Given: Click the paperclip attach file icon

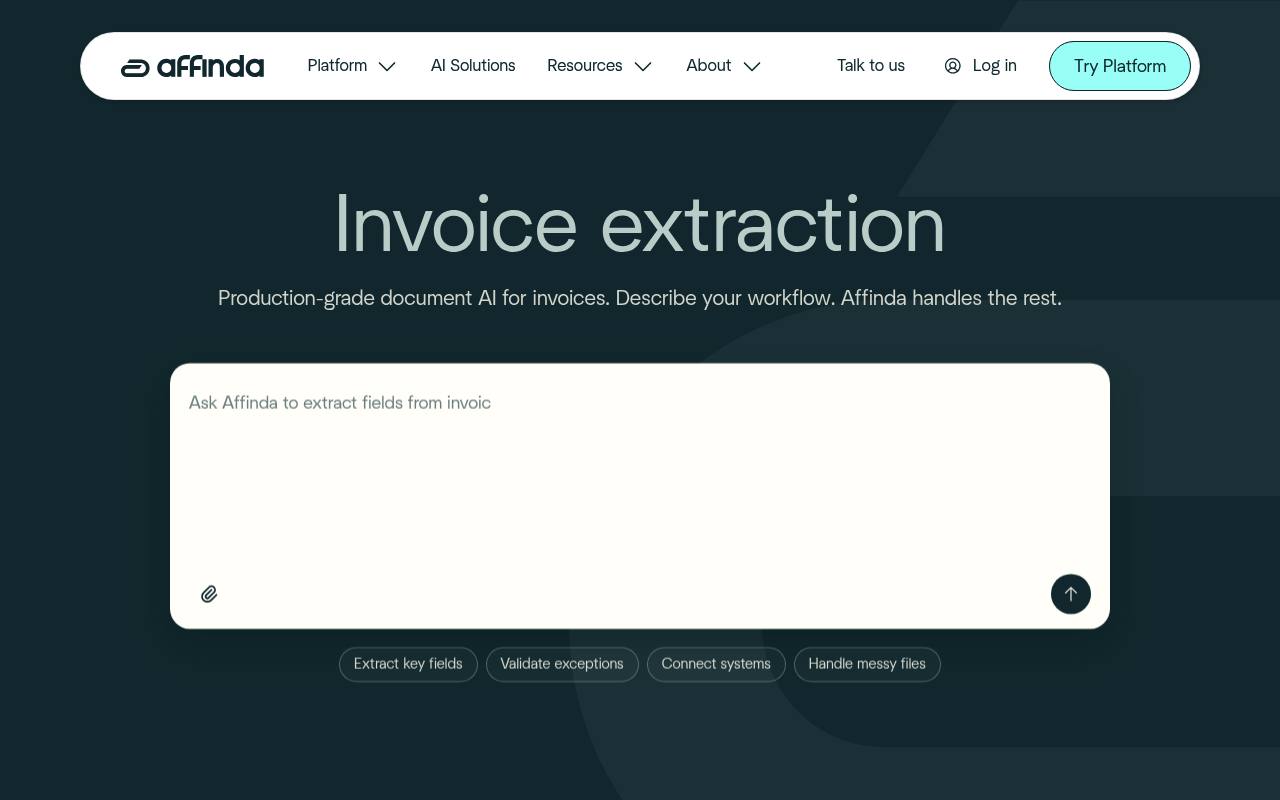Looking at the screenshot, I should pos(209,594).
